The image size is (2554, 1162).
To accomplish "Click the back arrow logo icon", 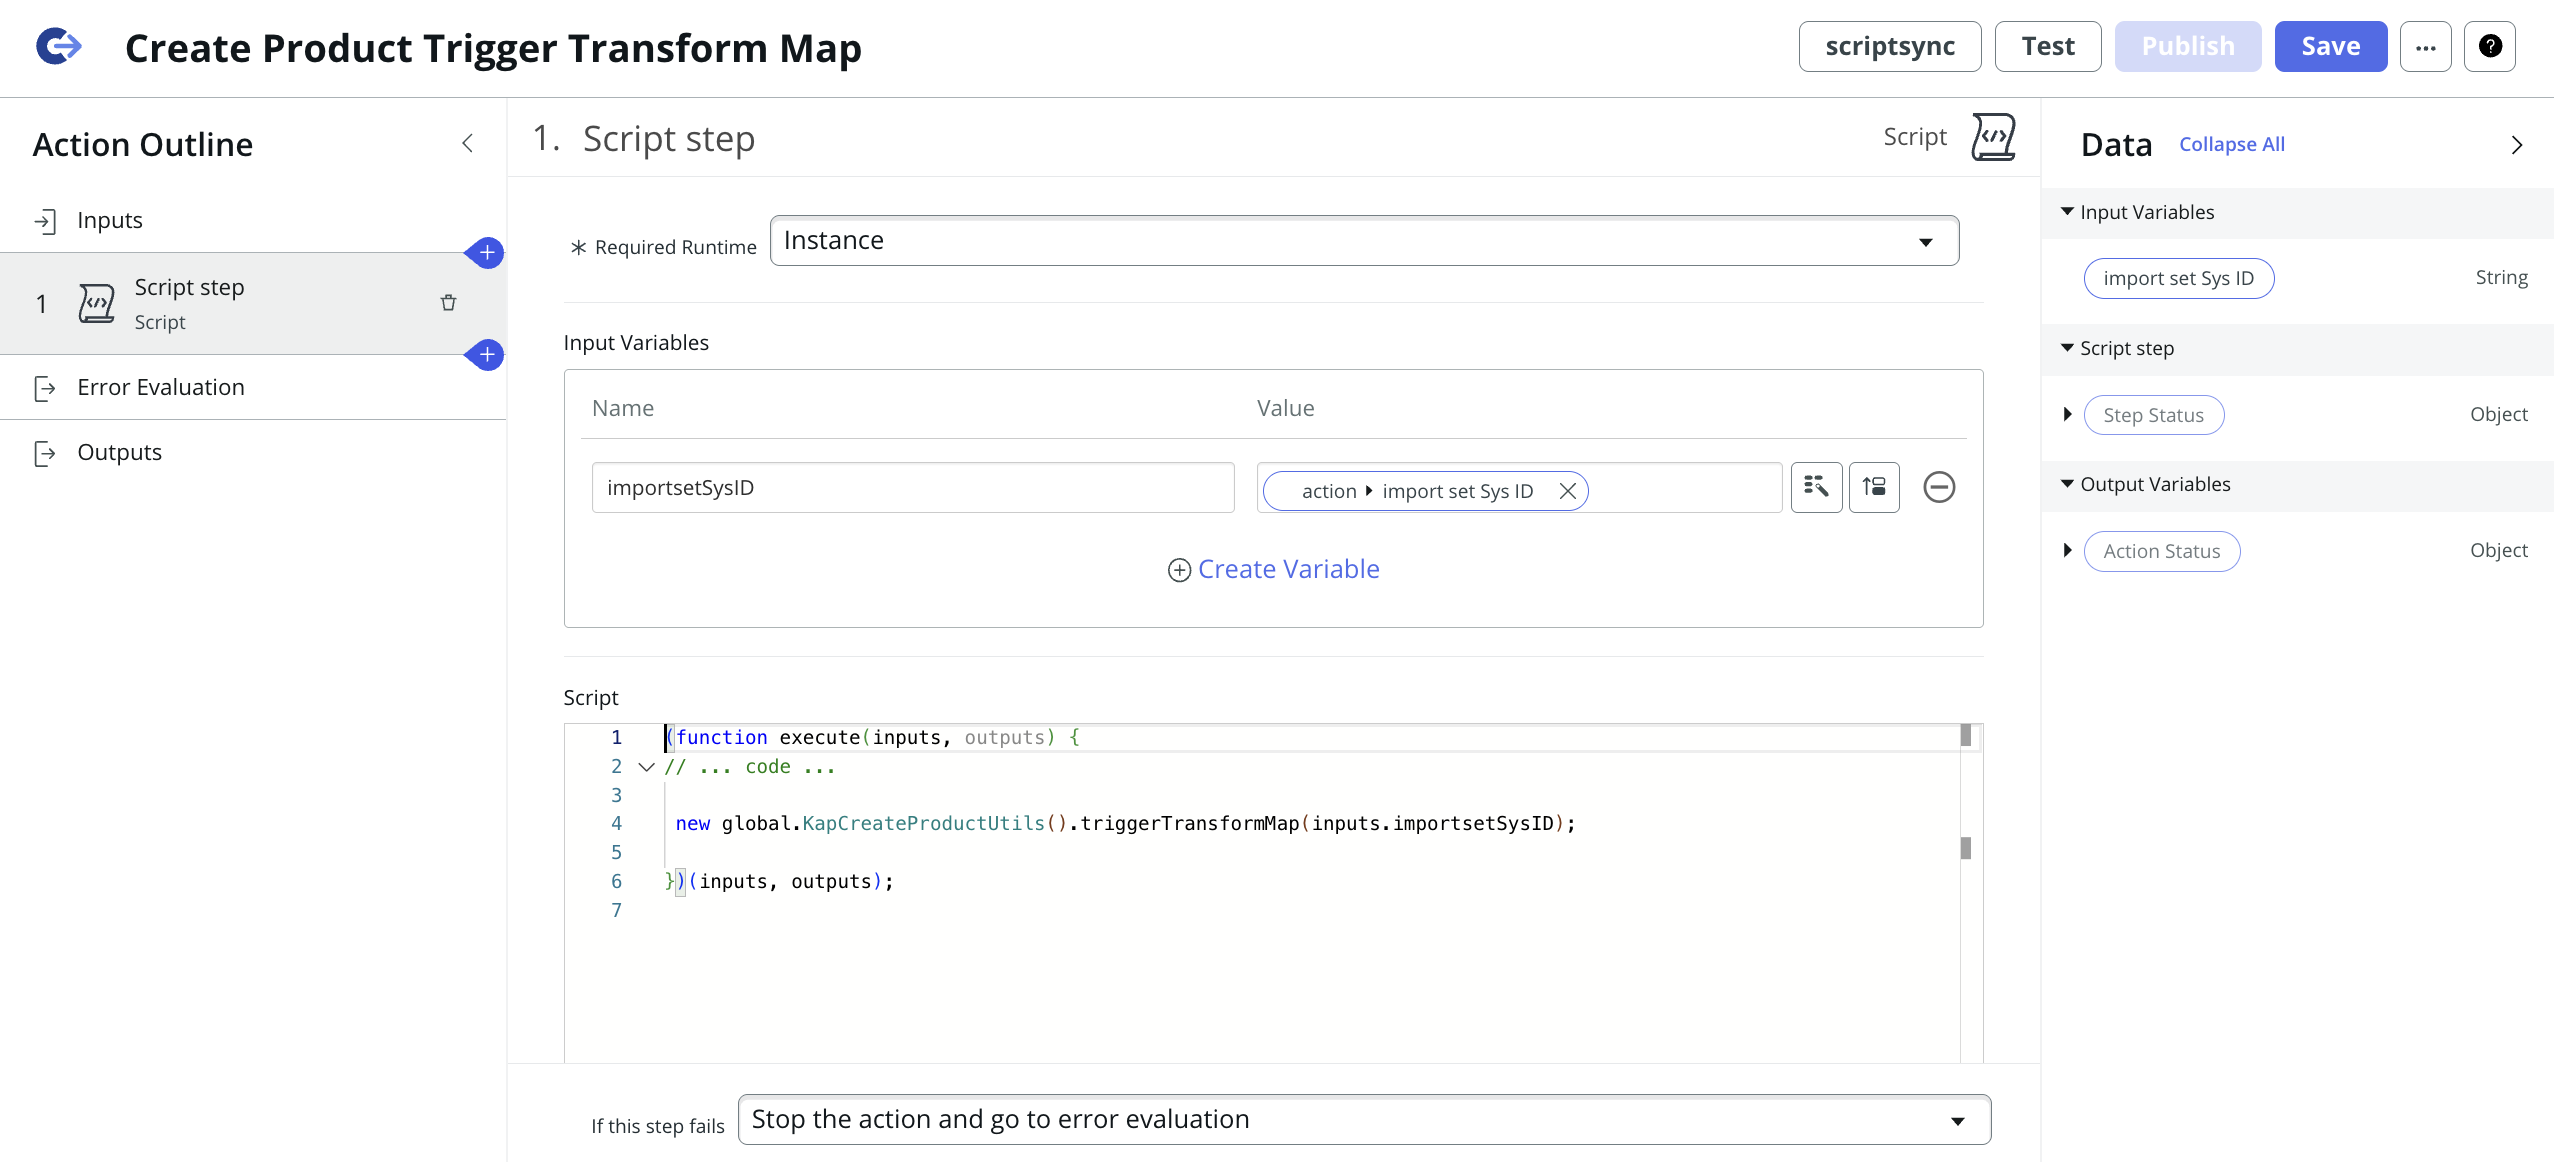I will coord(58,46).
